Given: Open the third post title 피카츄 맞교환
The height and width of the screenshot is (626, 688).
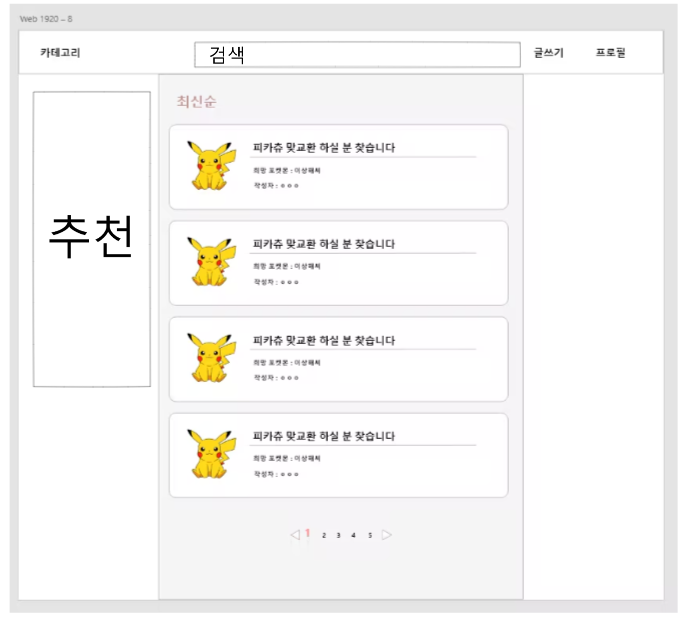Looking at the screenshot, I should click(324, 340).
